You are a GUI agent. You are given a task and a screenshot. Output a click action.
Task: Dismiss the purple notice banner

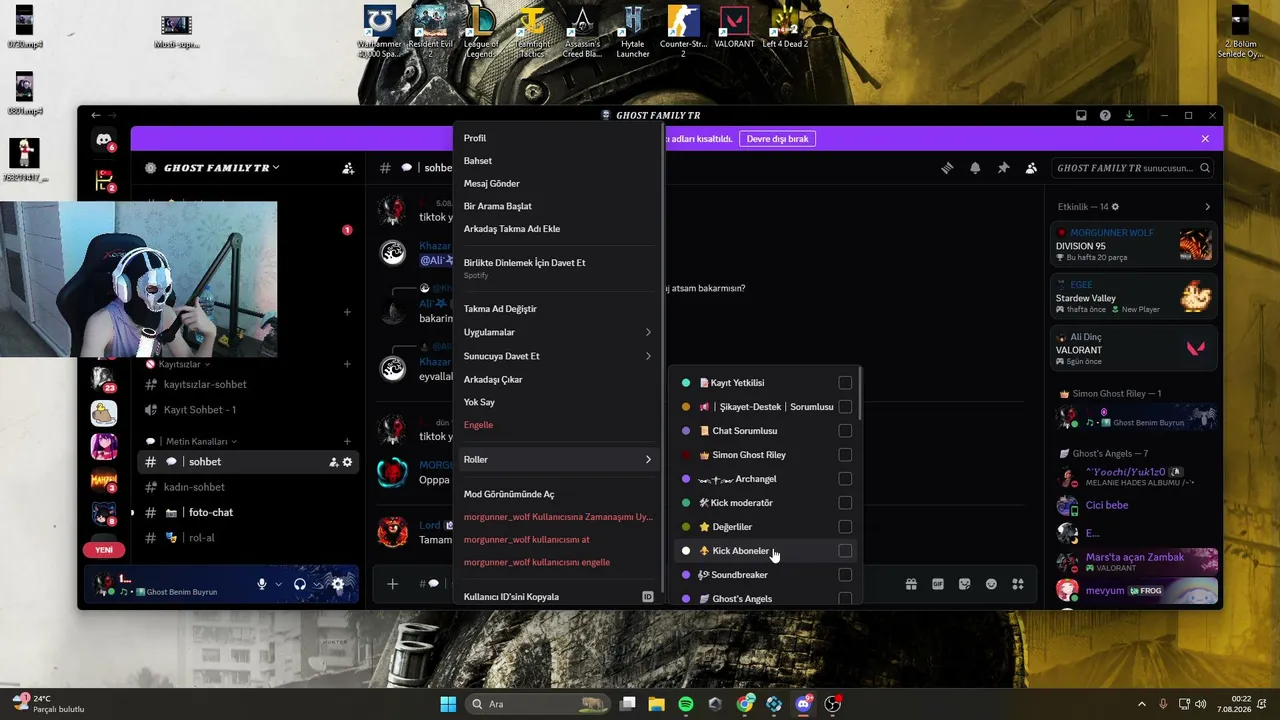point(1205,139)
